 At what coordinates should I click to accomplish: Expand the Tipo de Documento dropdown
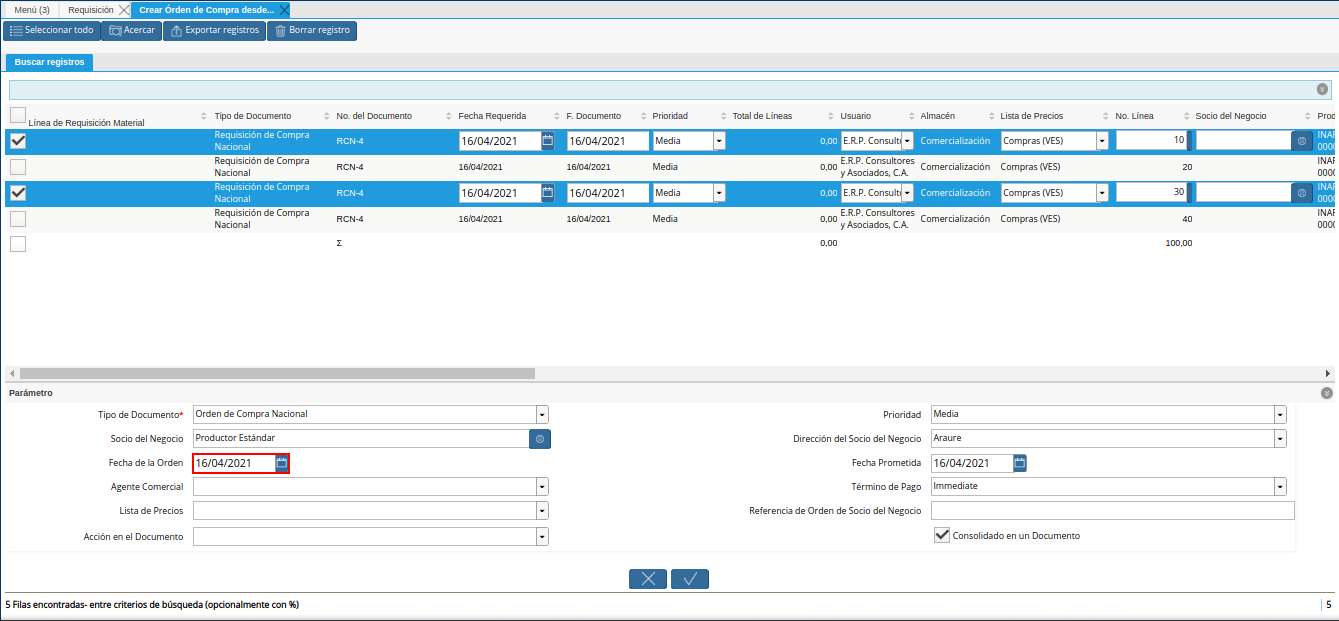point(542,414)
